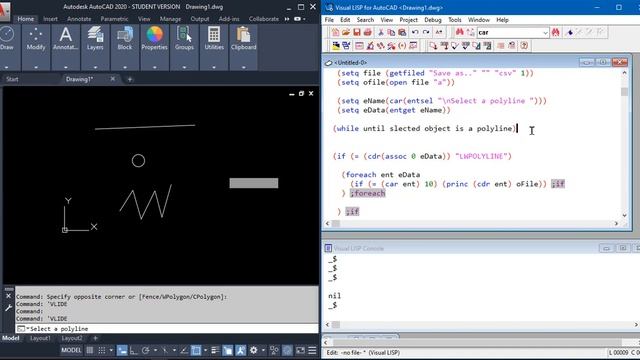Viewport: 640px width, 360px height.
Task: Toggle ortho mode in AutoCAD status bar
Action: tap(134, 350)
